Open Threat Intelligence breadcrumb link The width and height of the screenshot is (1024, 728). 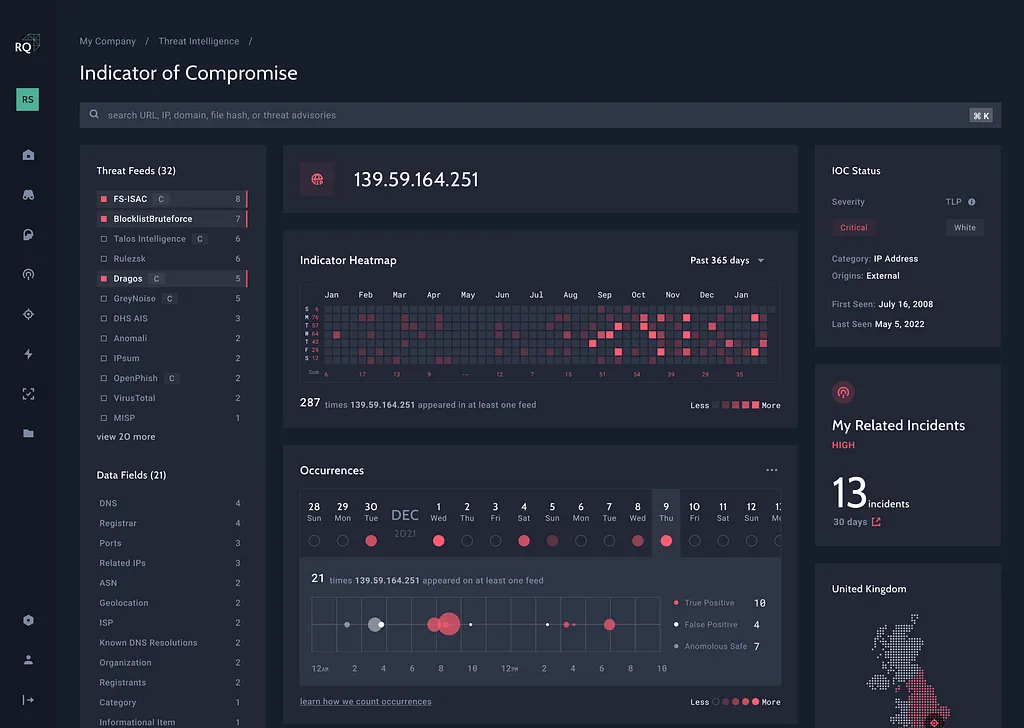coord(199,41)
